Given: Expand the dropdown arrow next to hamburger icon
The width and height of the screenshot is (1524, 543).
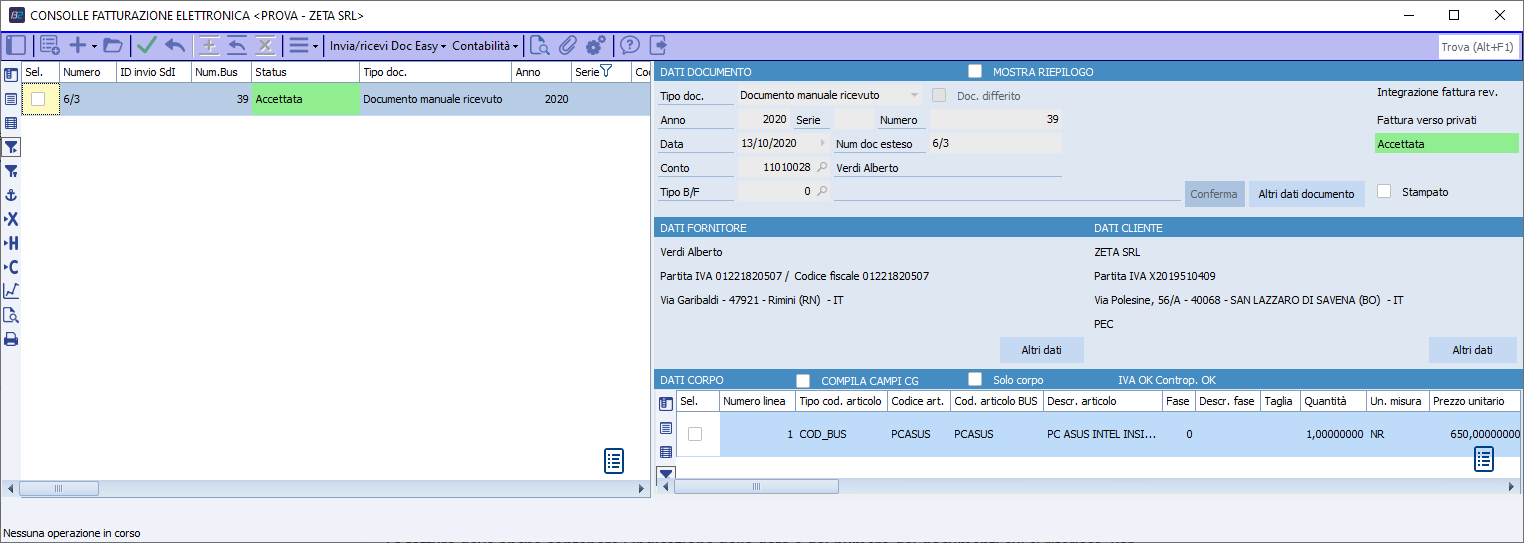Looking at the screenshot, I should (x=315, y=46).
